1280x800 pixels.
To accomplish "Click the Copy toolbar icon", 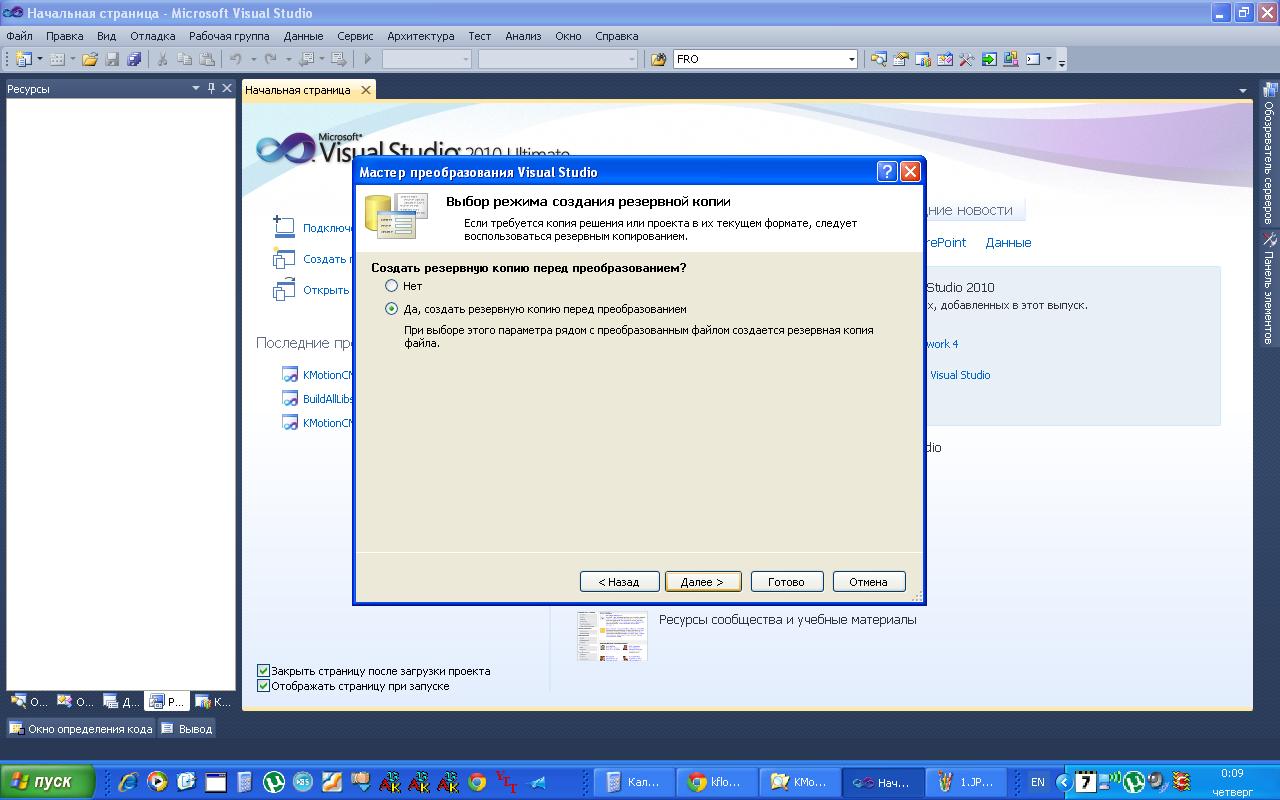I will (x=184, y=59).
